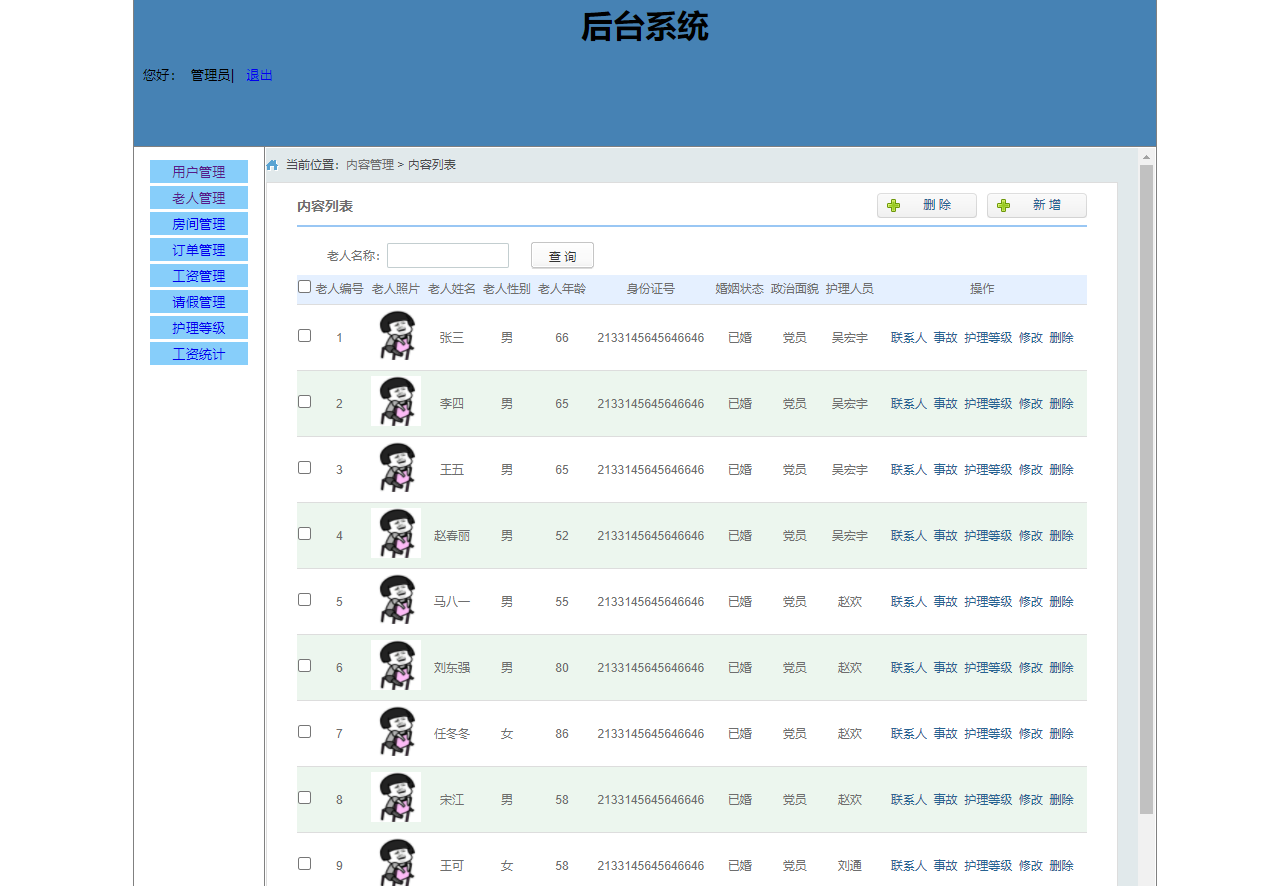Click 修改 link for 张三

click(1030, 337)
